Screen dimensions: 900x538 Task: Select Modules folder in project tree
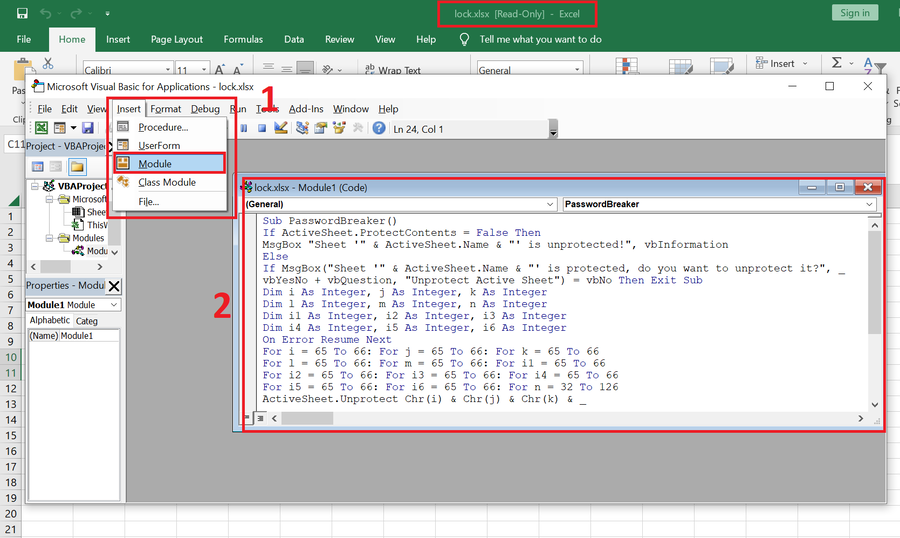tap(88, 238)
